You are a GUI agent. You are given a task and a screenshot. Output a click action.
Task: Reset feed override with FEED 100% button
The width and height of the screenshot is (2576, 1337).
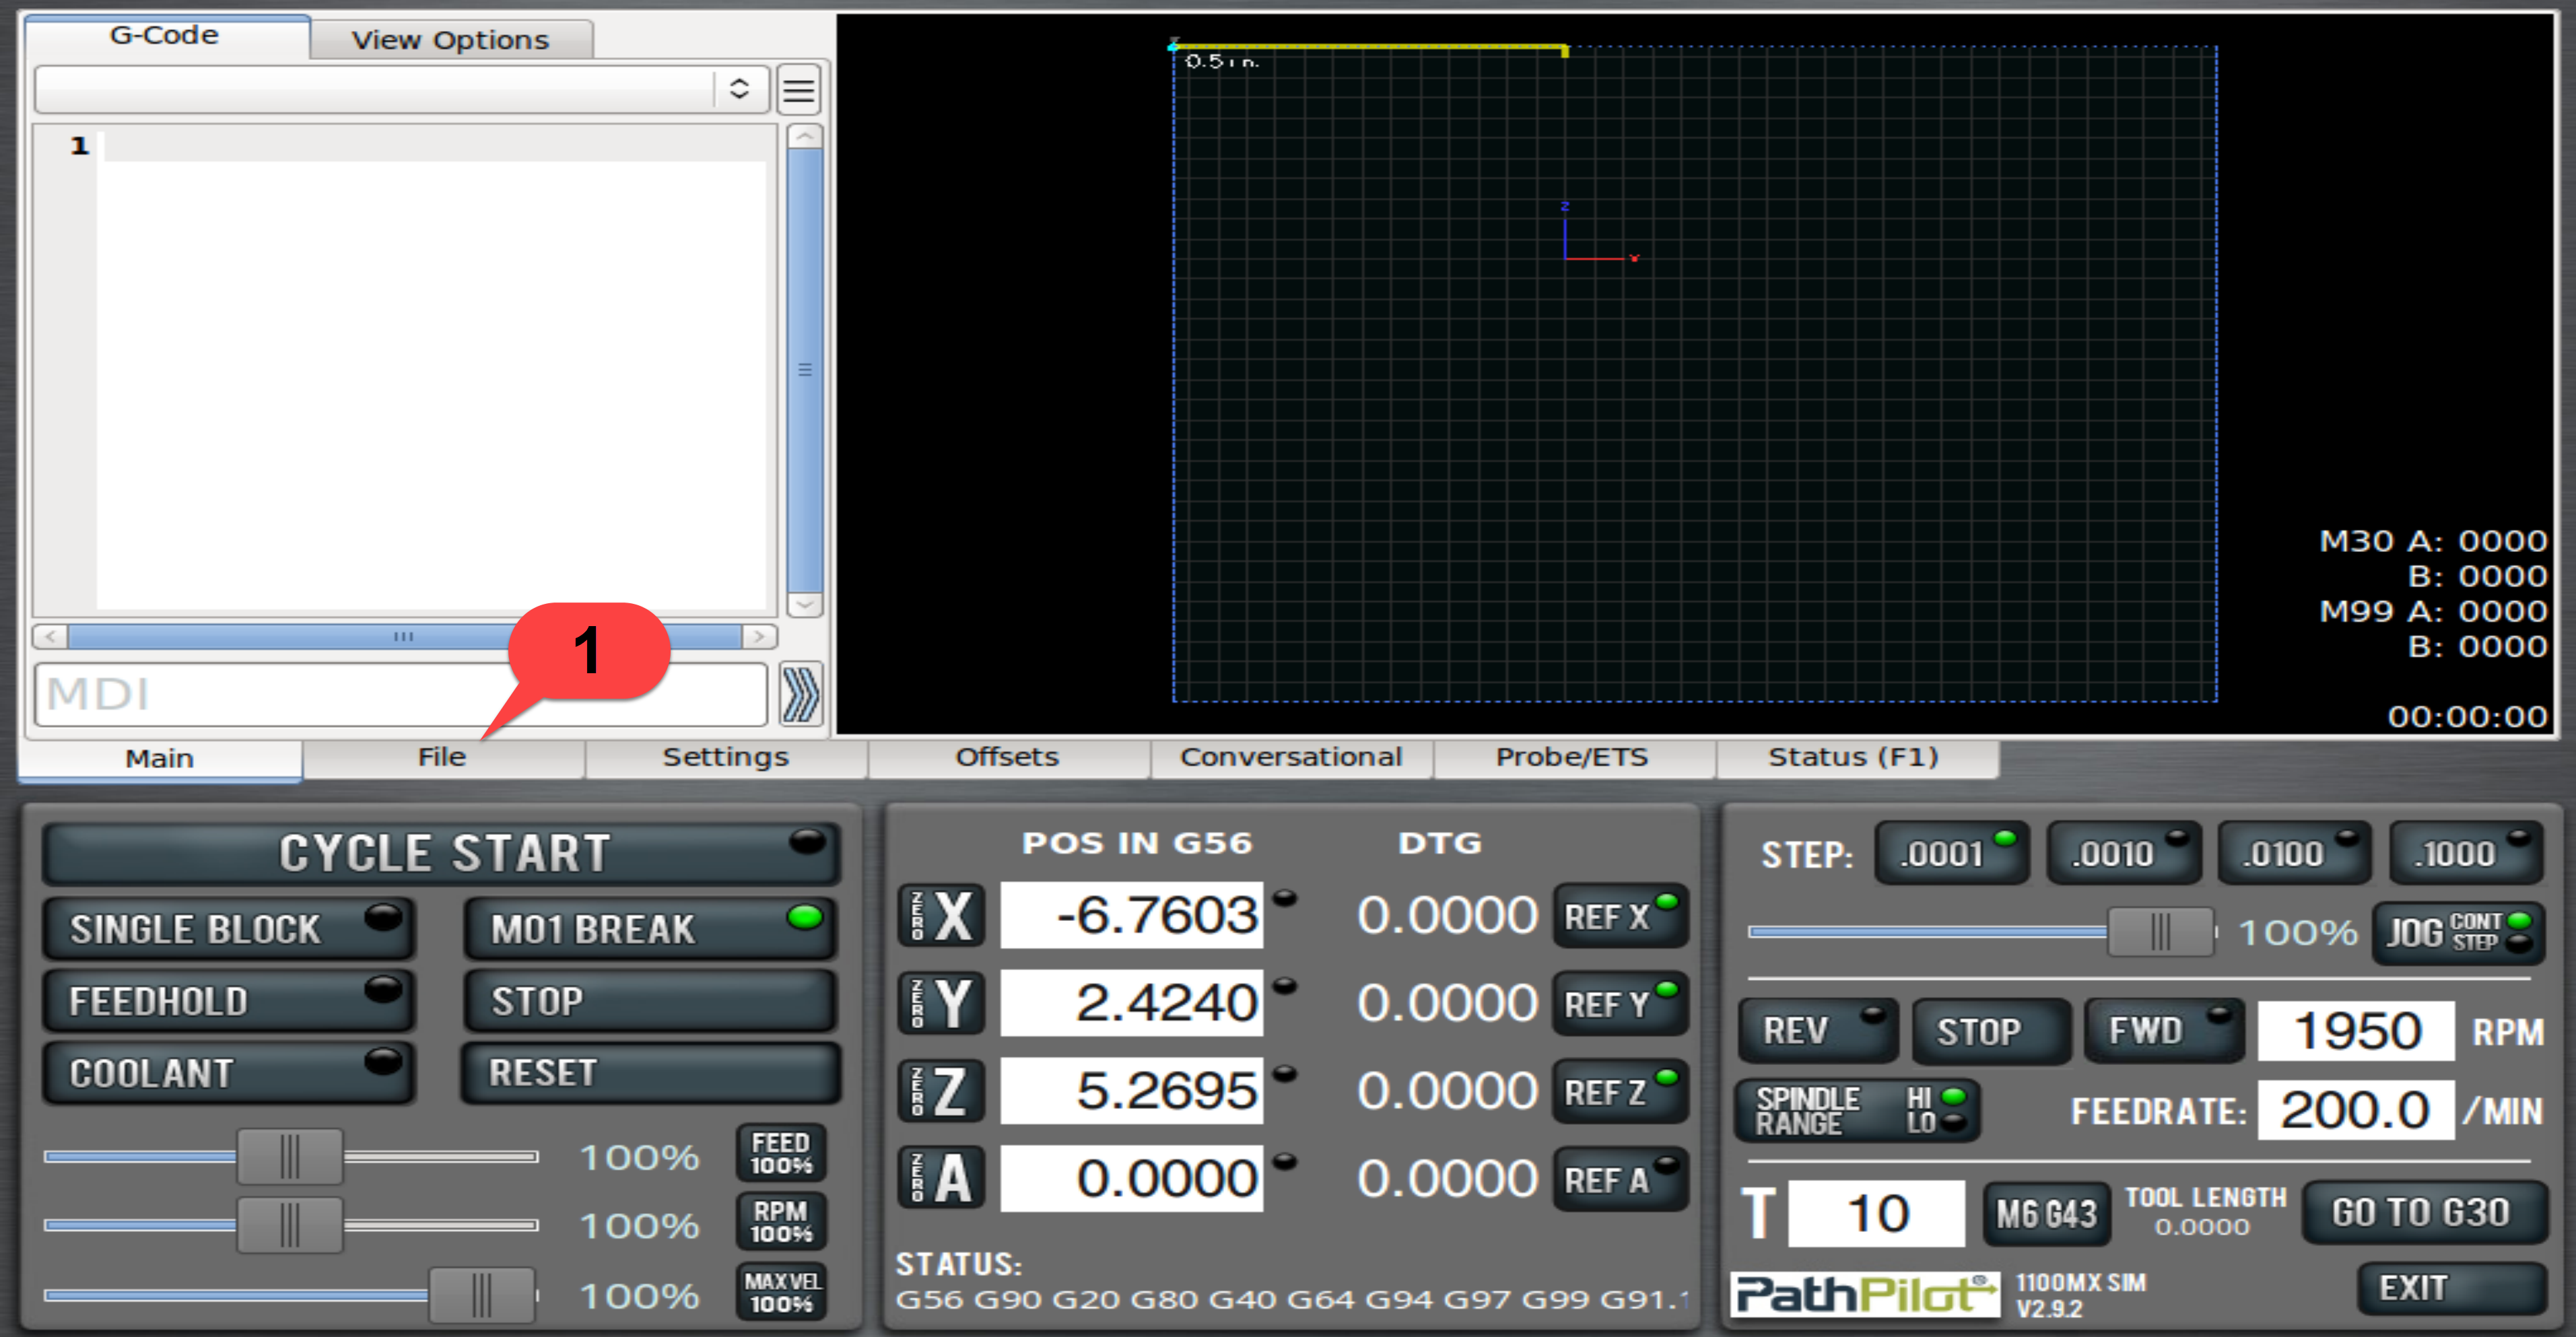point(781,1153)
